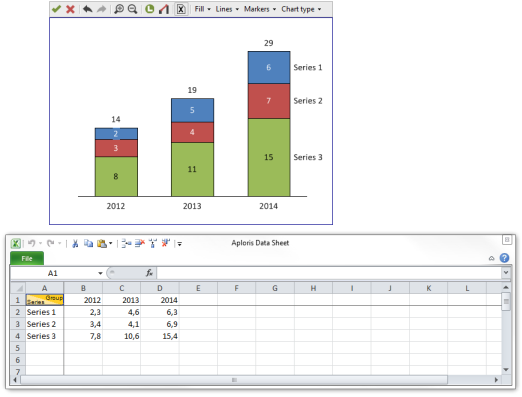Click the total label 29 above the 2014 bar
Image resolution: width=522 pixels, height=397 pixels.
tap(269, 43)
